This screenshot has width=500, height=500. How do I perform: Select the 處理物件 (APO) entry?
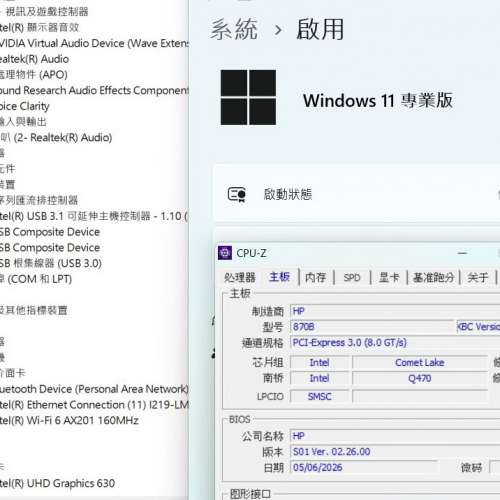click(x=34, y=75)
